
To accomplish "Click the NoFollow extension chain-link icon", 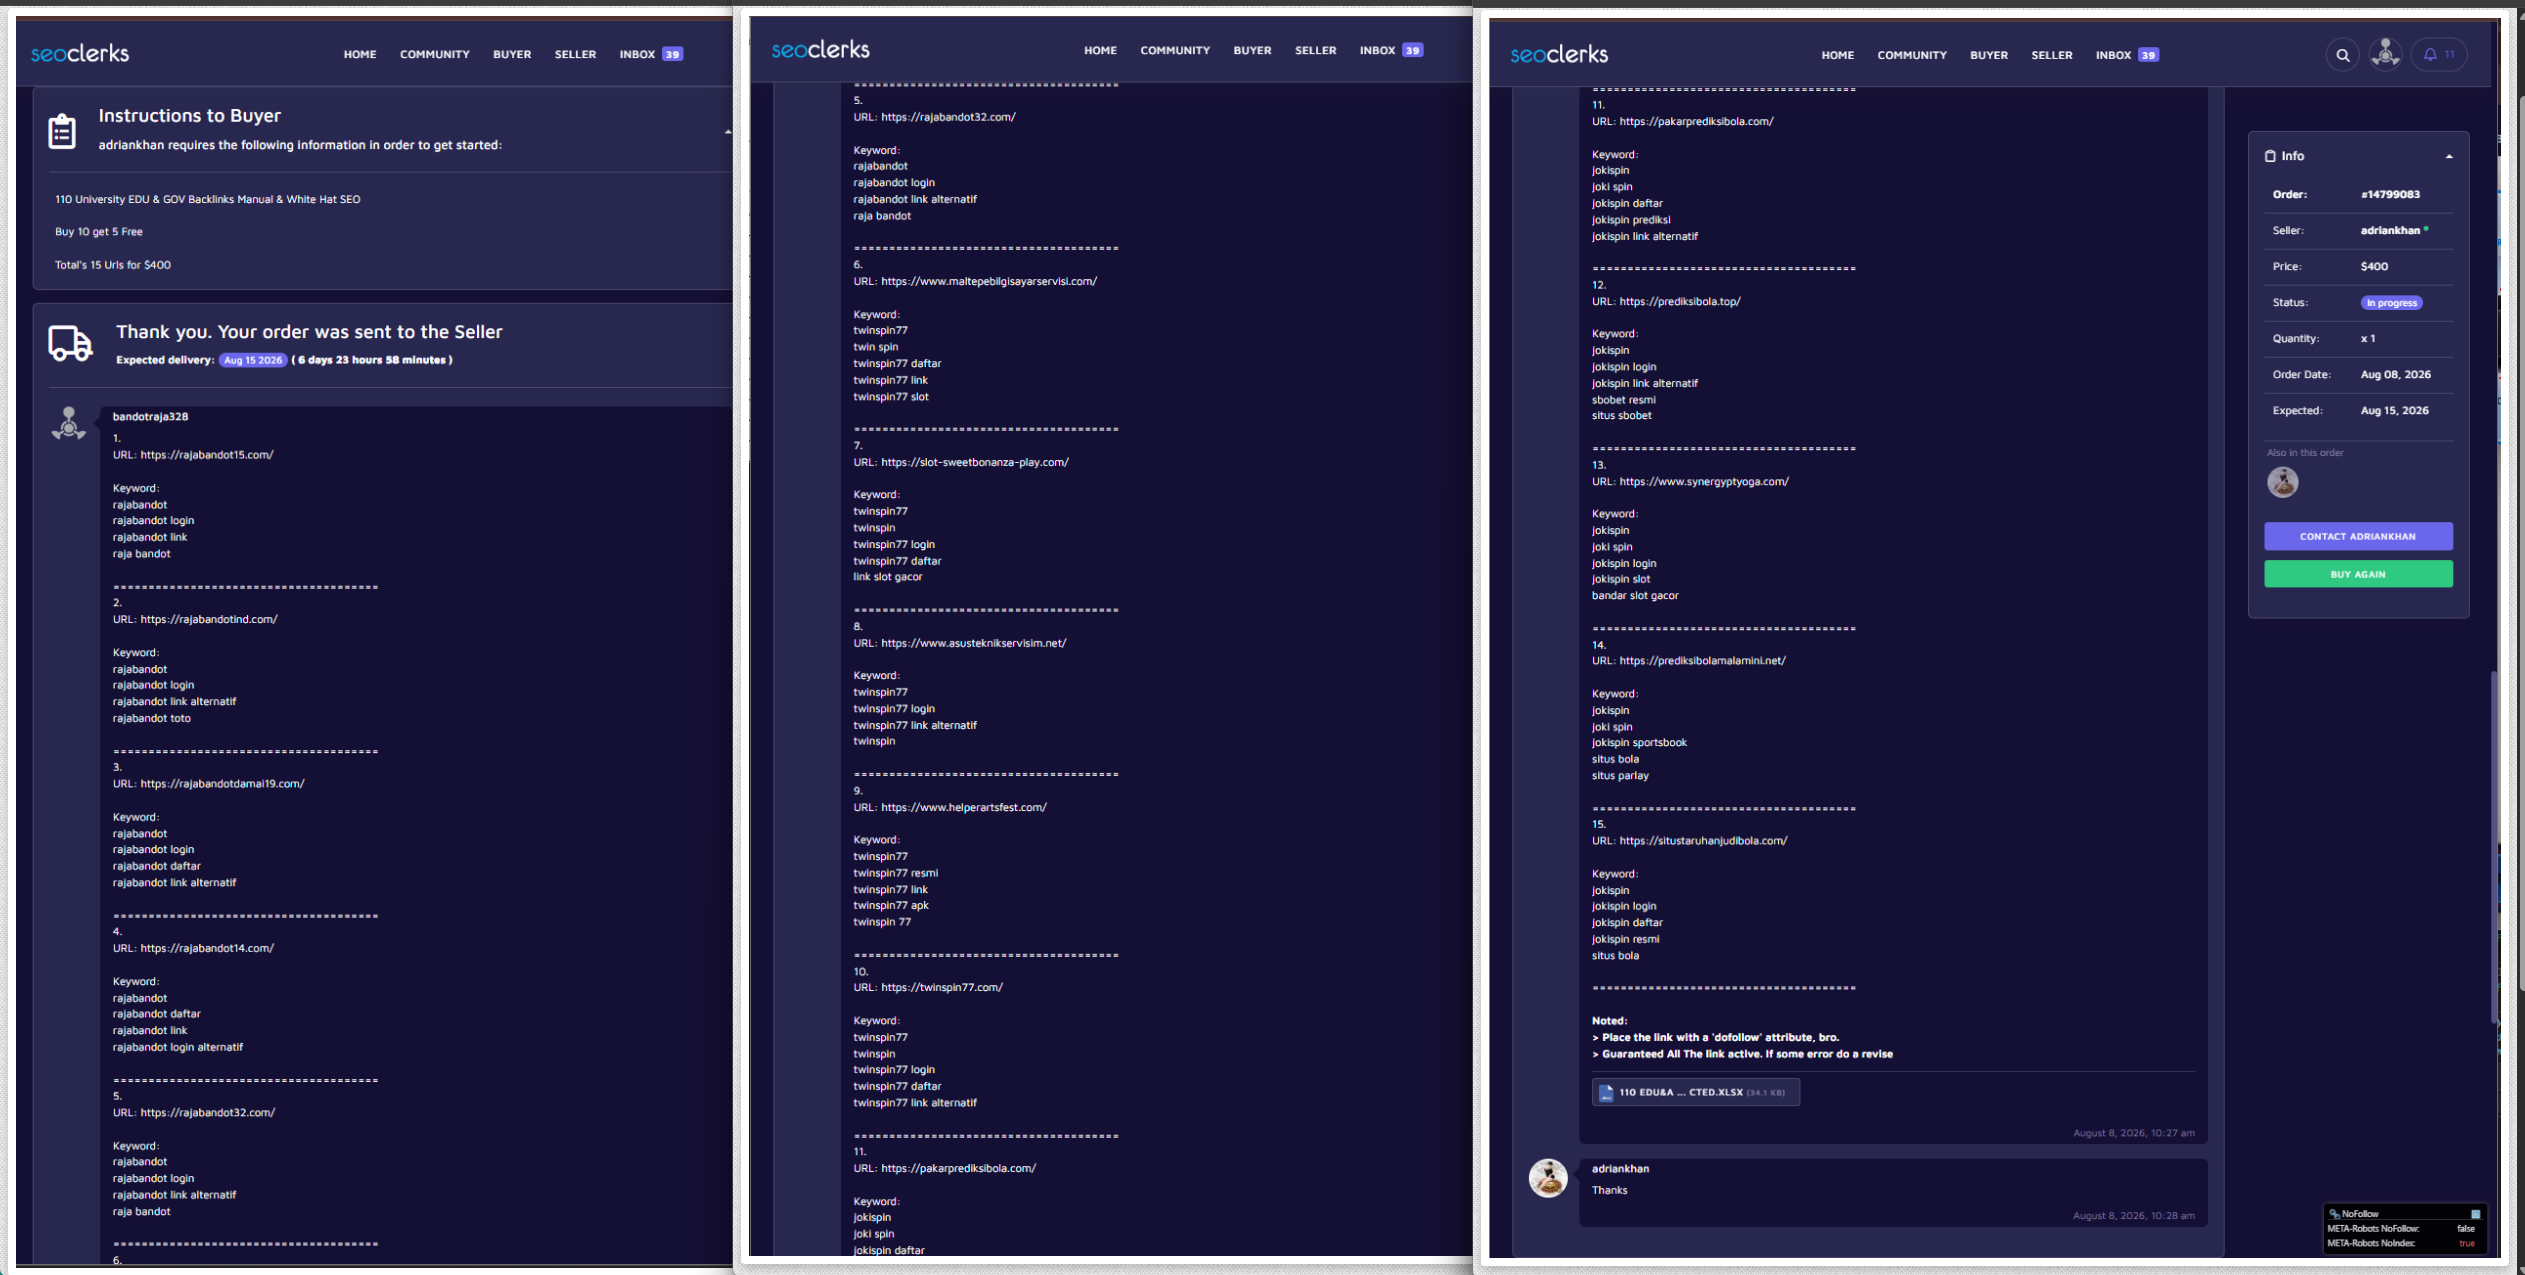I will click(2334, 1214).
